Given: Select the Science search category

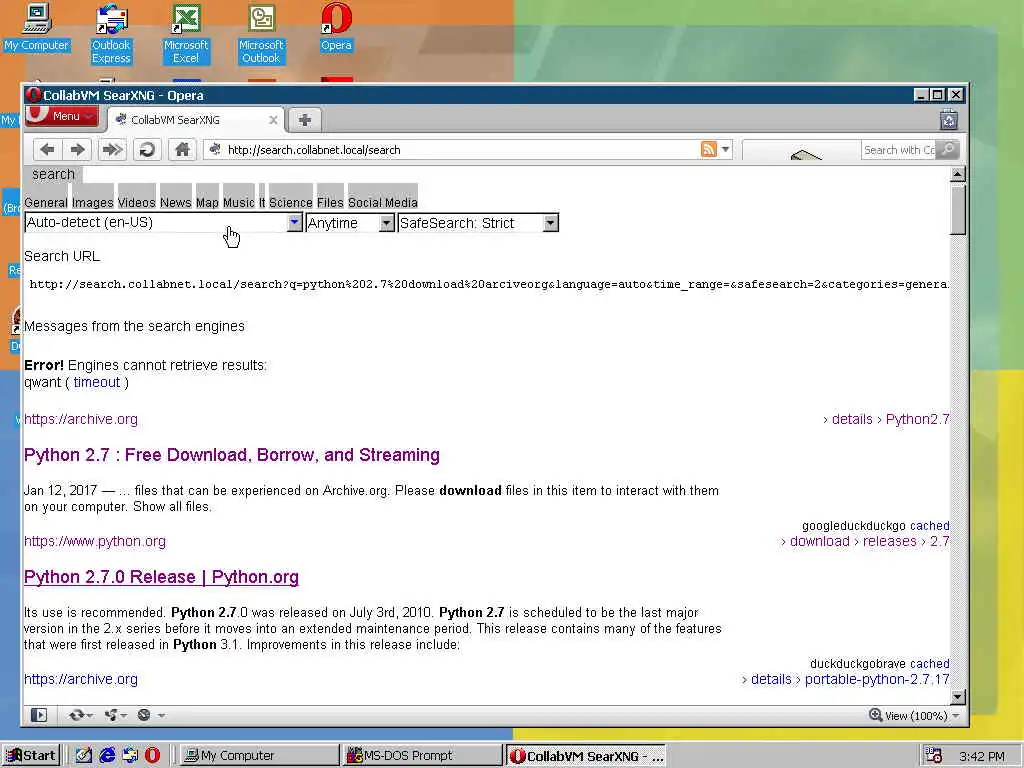Looking at the screenshot, I should click(291, 202).
